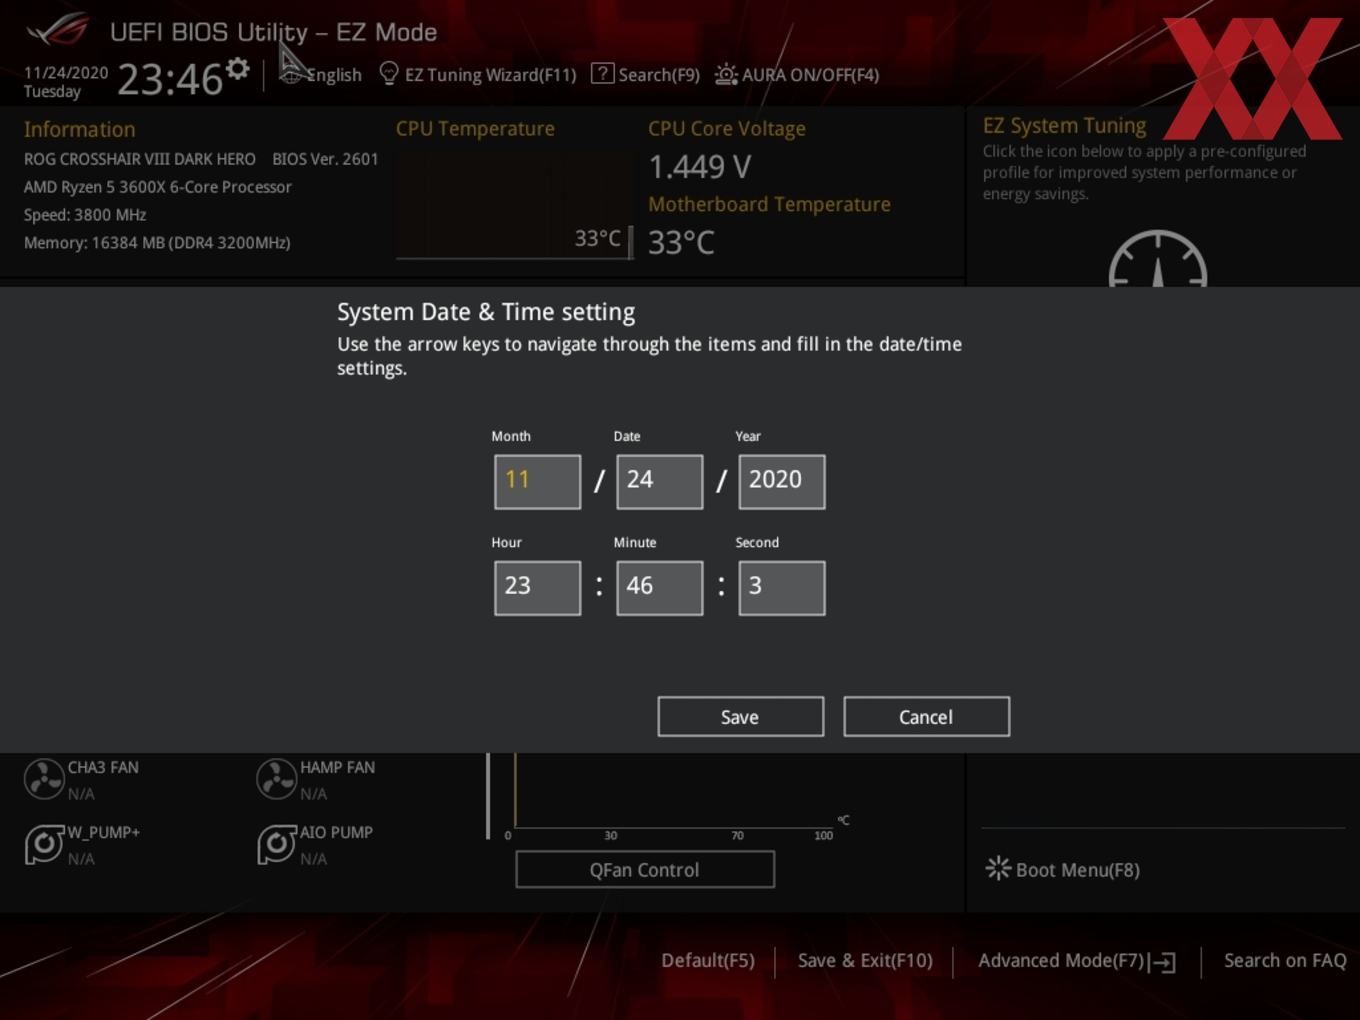
Task: Switch to Advanced Mode(F7)
Action: coord(1076,960)
